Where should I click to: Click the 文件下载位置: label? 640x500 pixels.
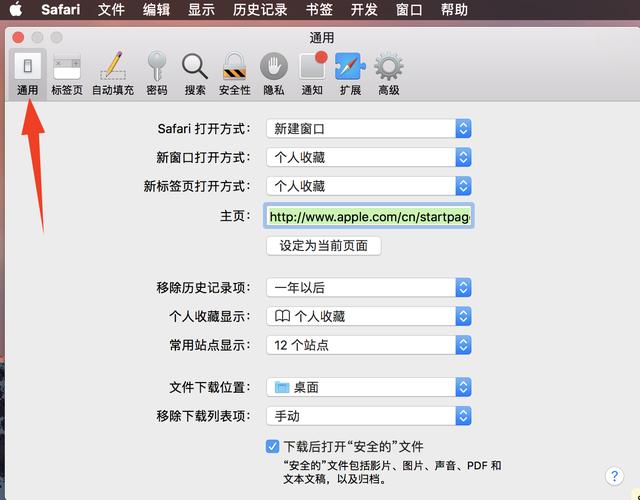click(210, 387)
